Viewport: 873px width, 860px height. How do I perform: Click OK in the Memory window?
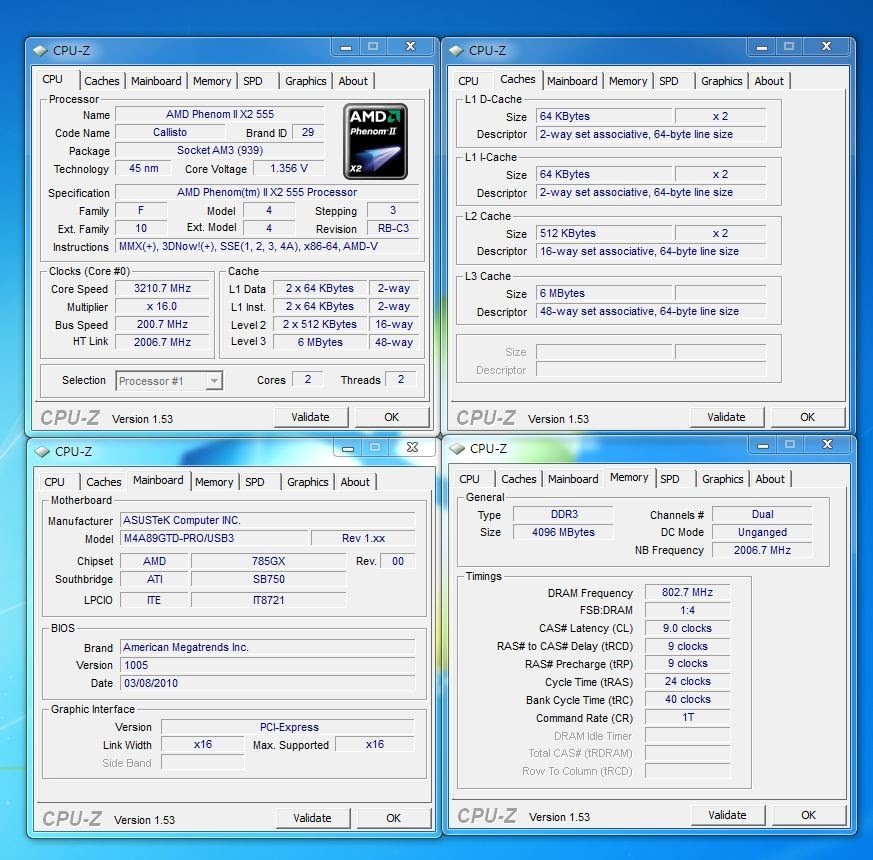coord(808,815)
